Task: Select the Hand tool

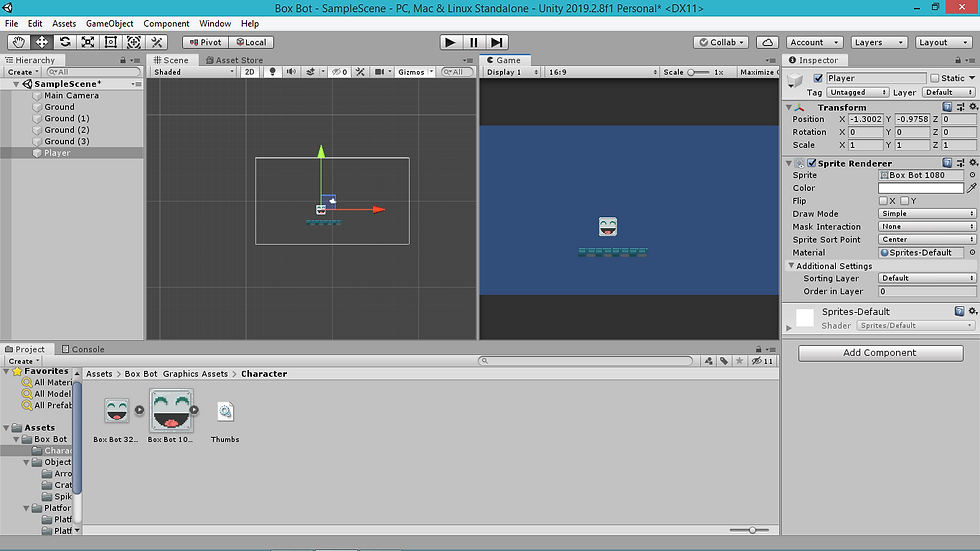Action: pos(18,42)
